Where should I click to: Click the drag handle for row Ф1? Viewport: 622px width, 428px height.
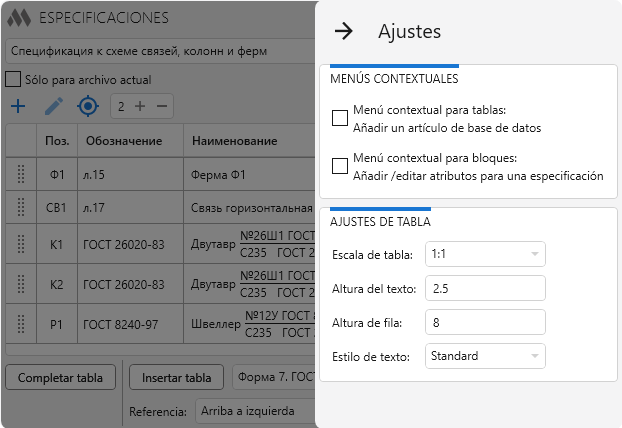(x=20, y=175)
